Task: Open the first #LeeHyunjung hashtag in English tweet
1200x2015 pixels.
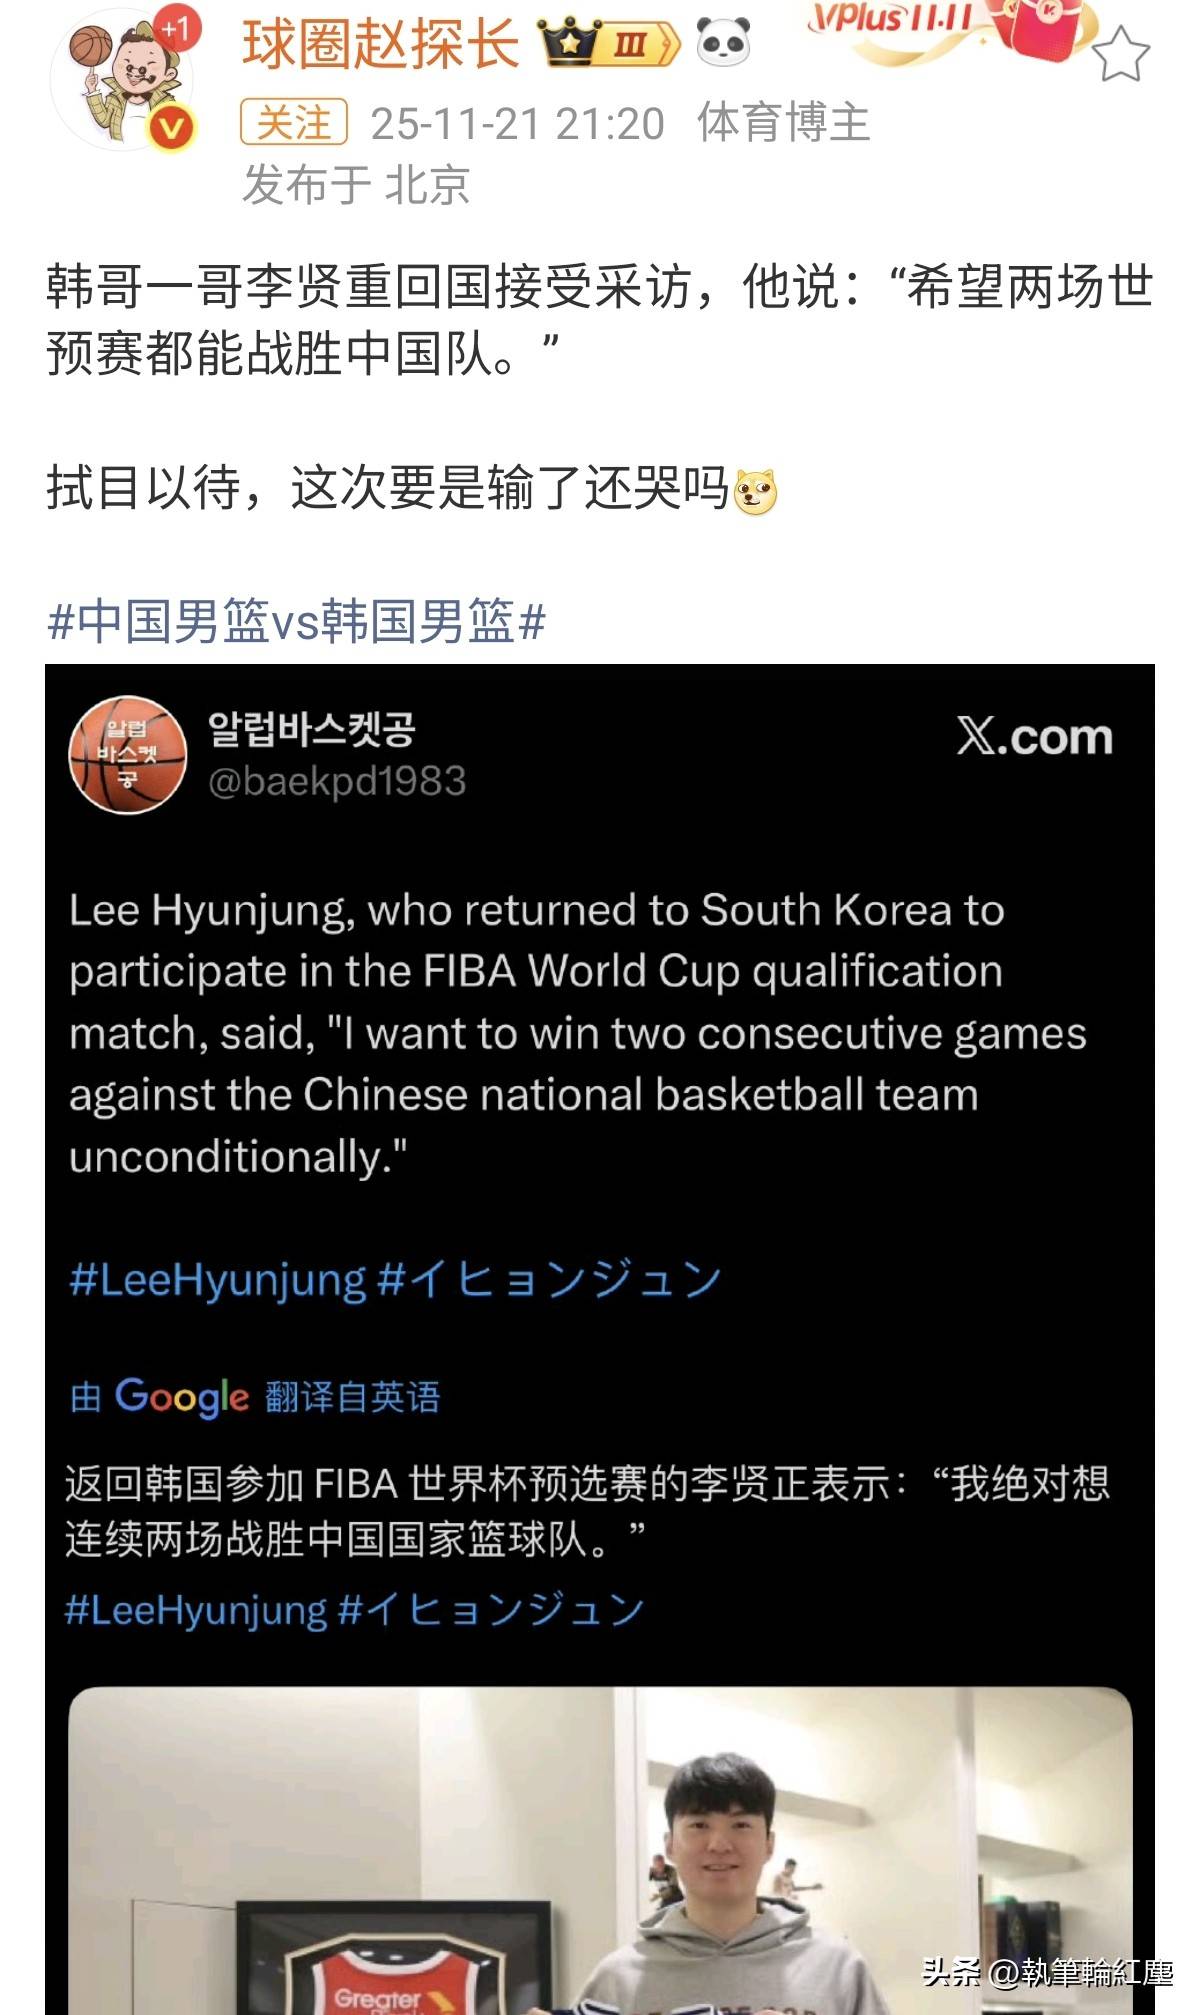Action: click(217, 1280)
